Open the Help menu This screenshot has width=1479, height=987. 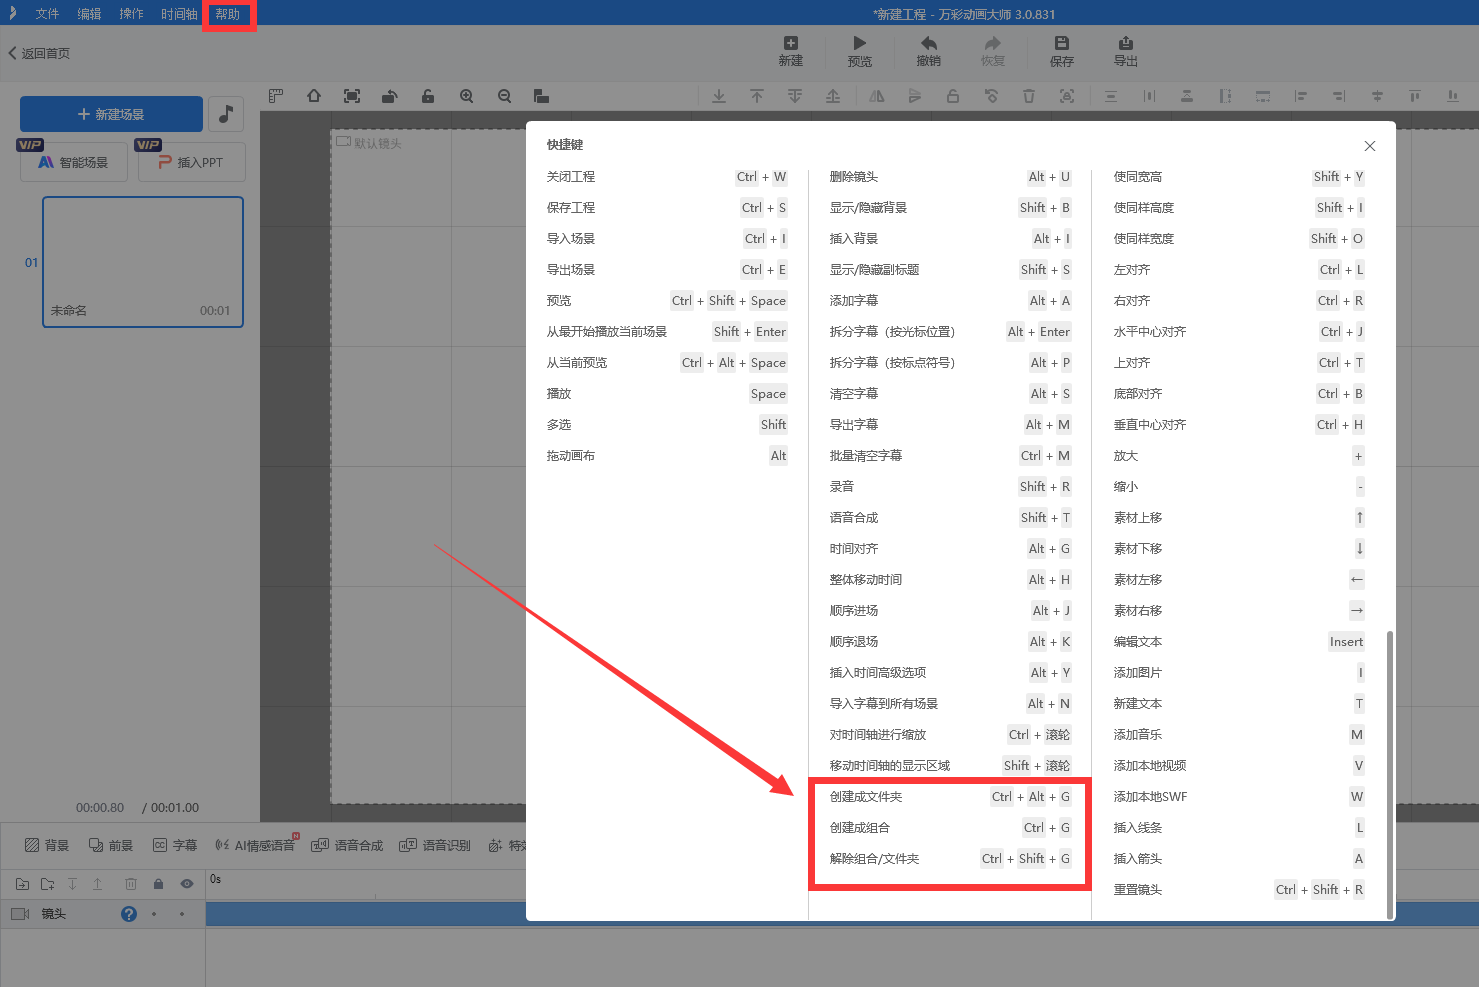point(228,14)
